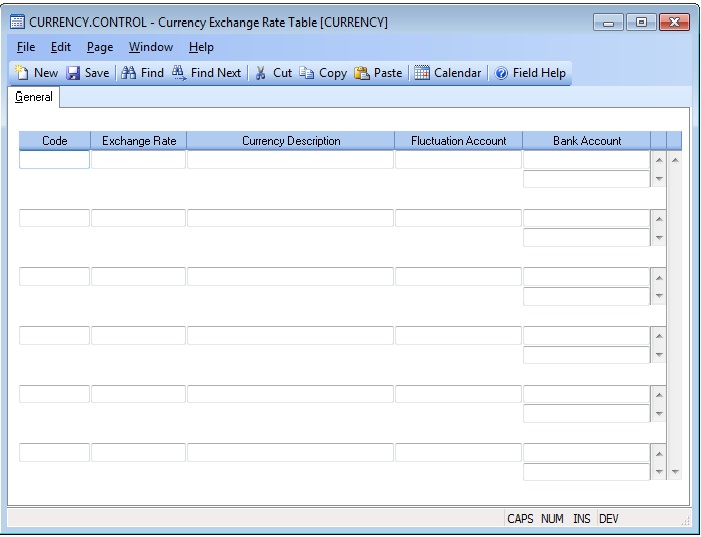Focus the fourth row Code field
This screenshot has width=701, height=537.
coord(55,335)
